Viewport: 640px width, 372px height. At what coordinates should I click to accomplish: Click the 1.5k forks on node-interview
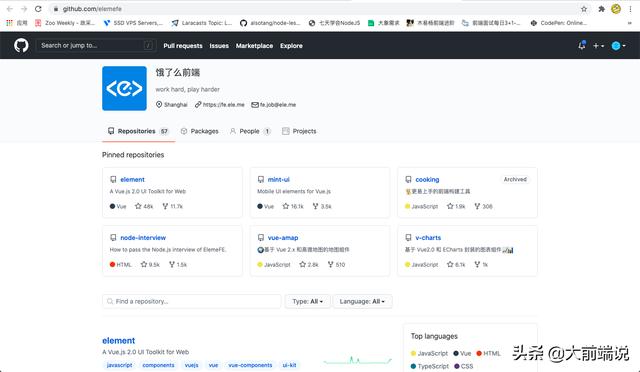(178, 265)
